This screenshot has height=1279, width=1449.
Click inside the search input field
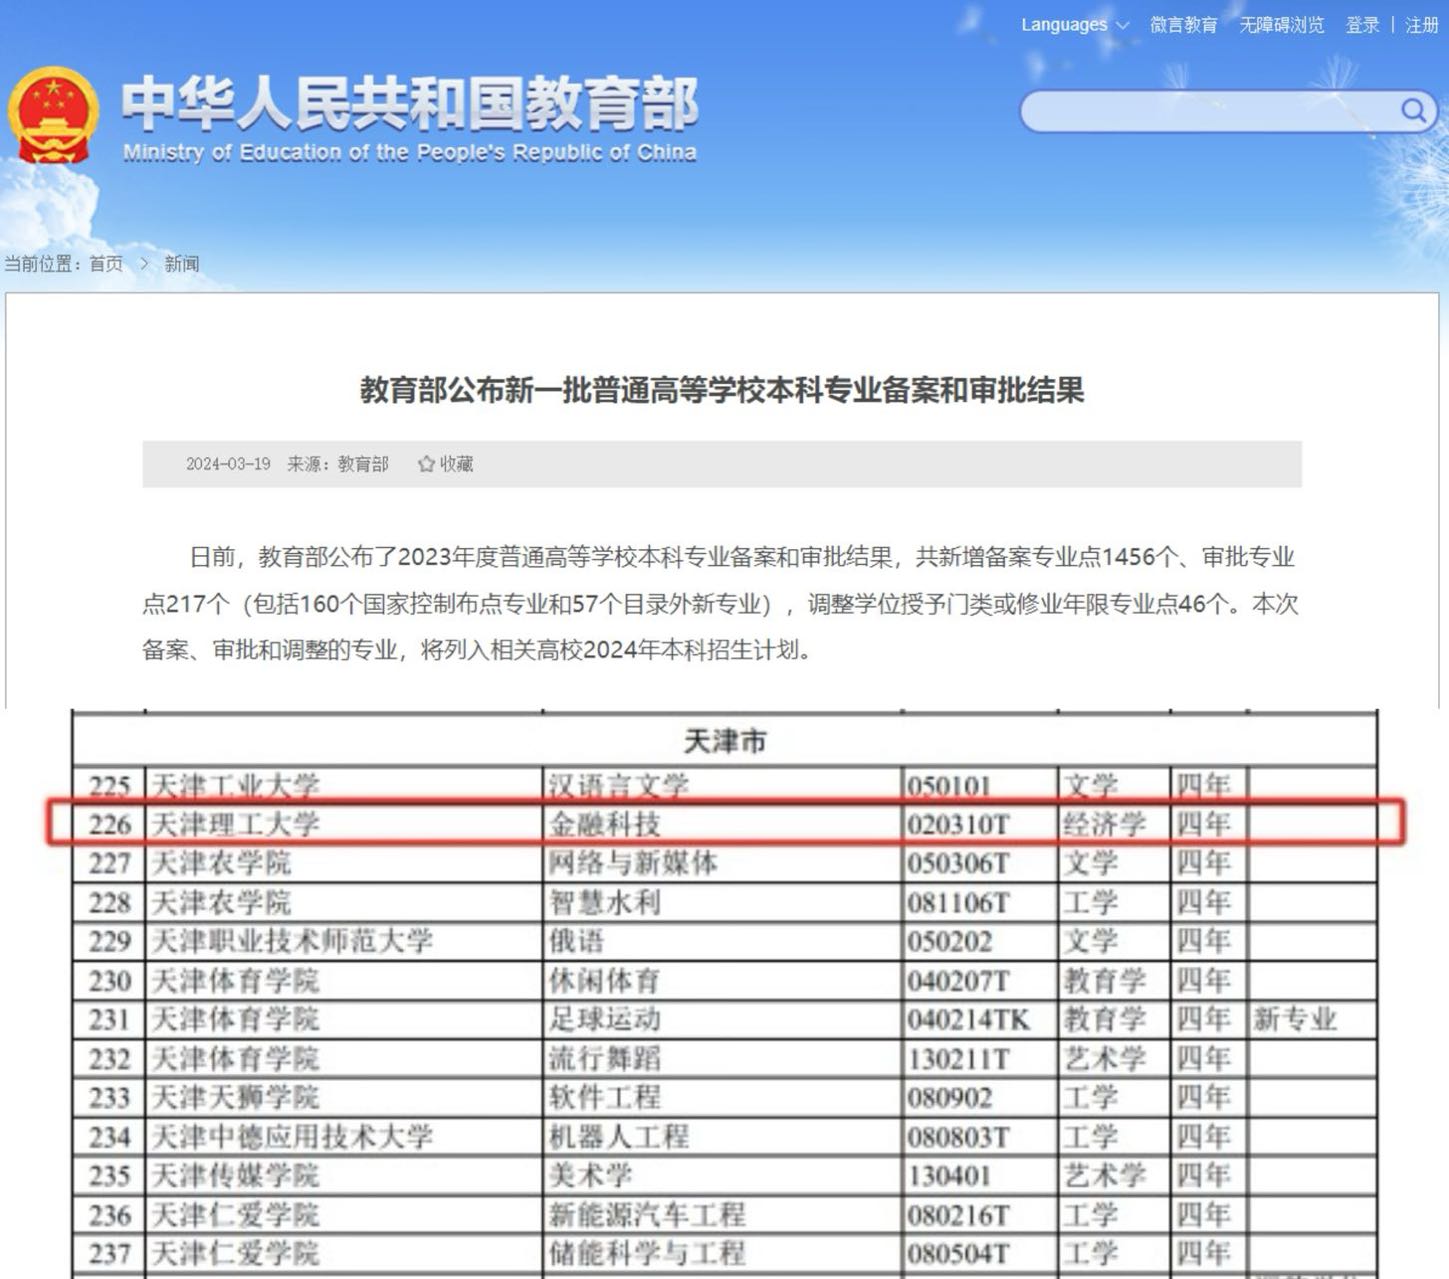coord(1205,111)
